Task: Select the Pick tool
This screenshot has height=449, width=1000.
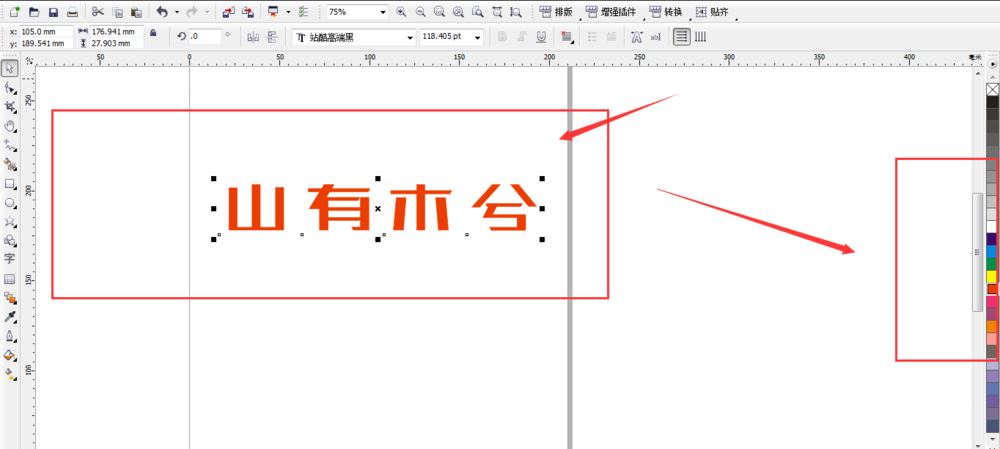Action: coord(10,68)
